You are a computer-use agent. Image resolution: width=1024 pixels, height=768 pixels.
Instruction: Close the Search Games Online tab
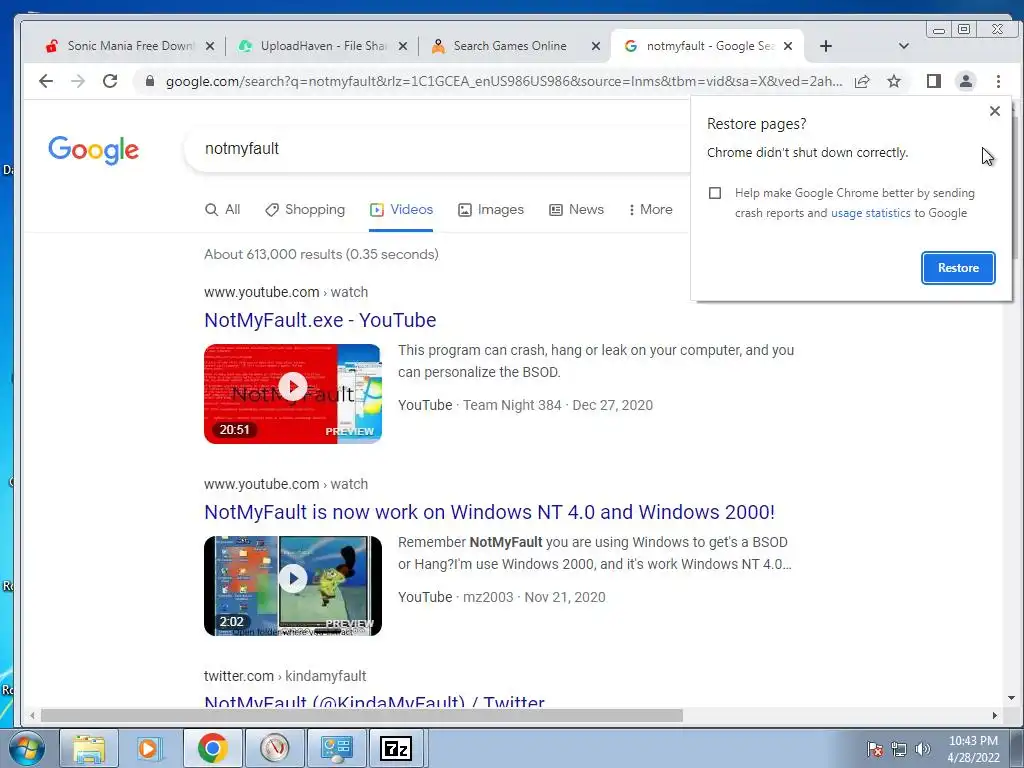pos(596,46)
